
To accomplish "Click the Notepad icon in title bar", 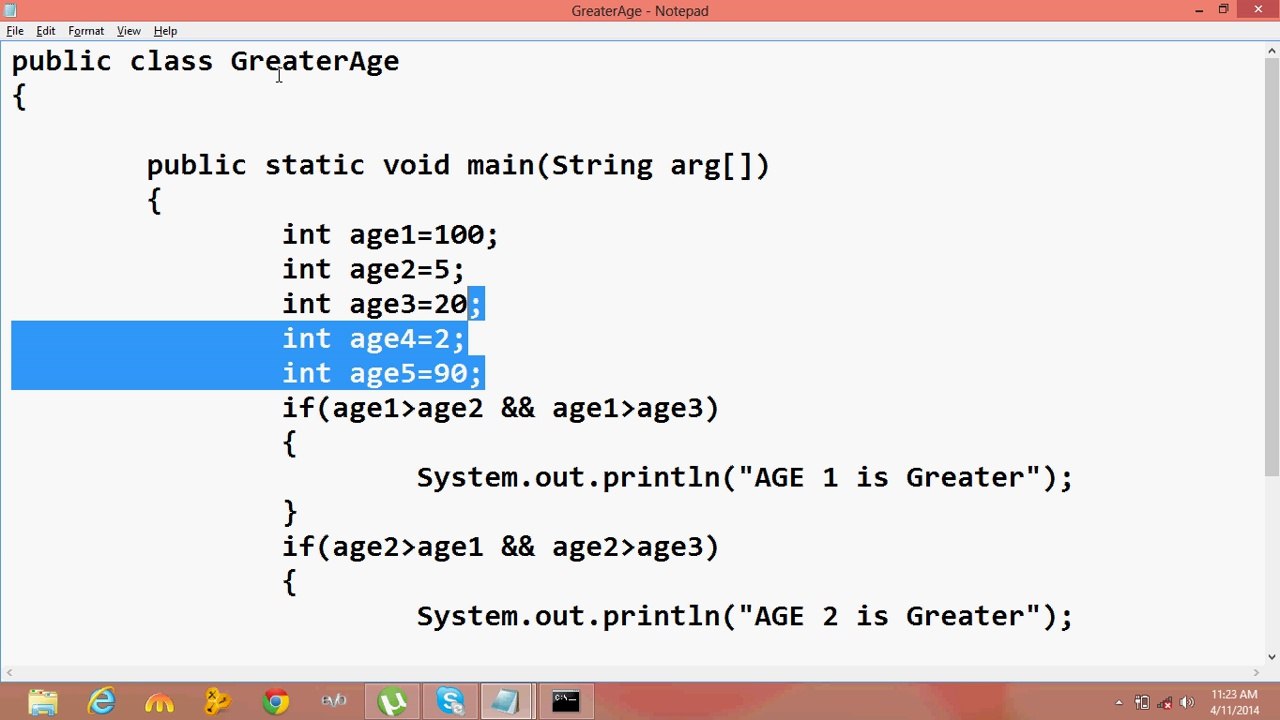I will click(10, 10).
